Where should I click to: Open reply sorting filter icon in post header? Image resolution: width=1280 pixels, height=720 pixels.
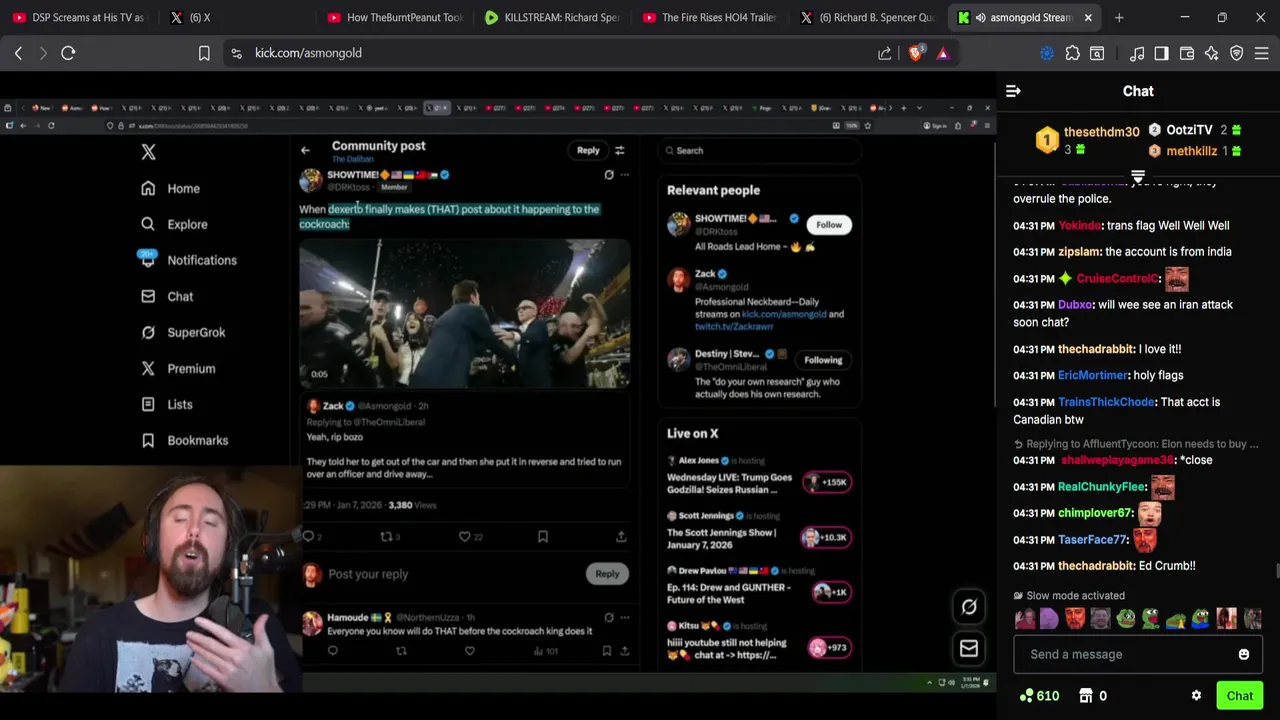(x=619, y=150)
